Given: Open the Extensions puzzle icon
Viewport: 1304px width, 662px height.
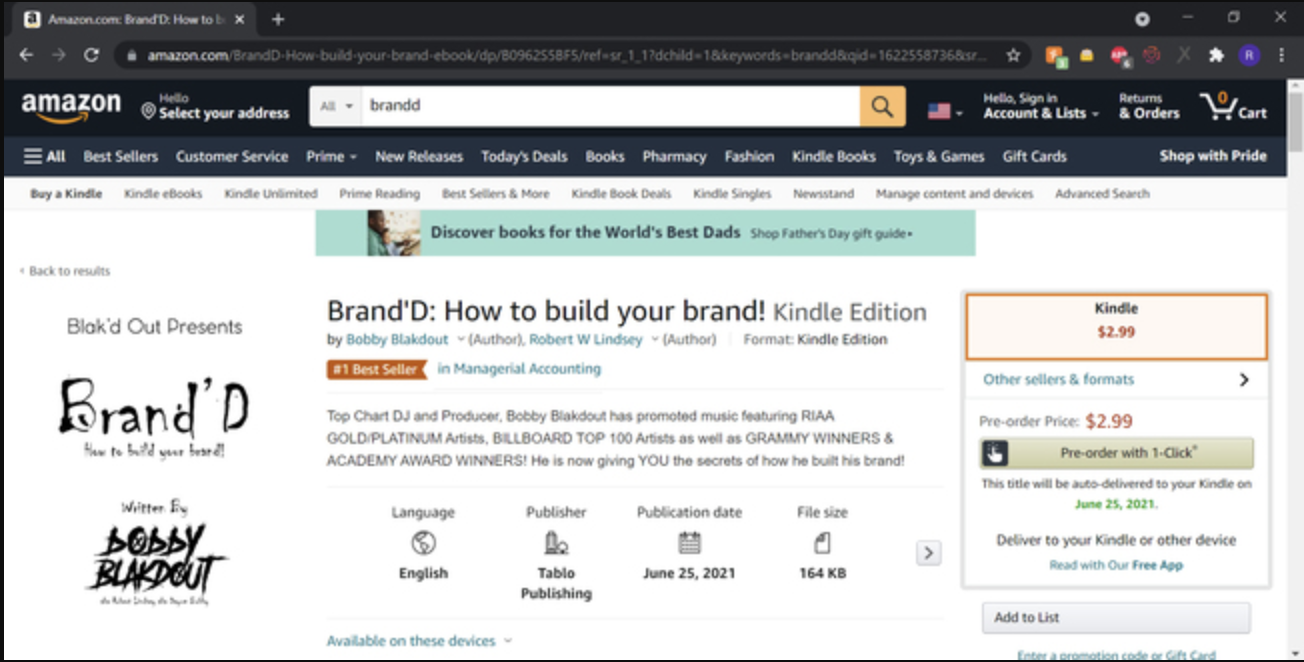Looking at the screenshot, I should click(1216, 55).
